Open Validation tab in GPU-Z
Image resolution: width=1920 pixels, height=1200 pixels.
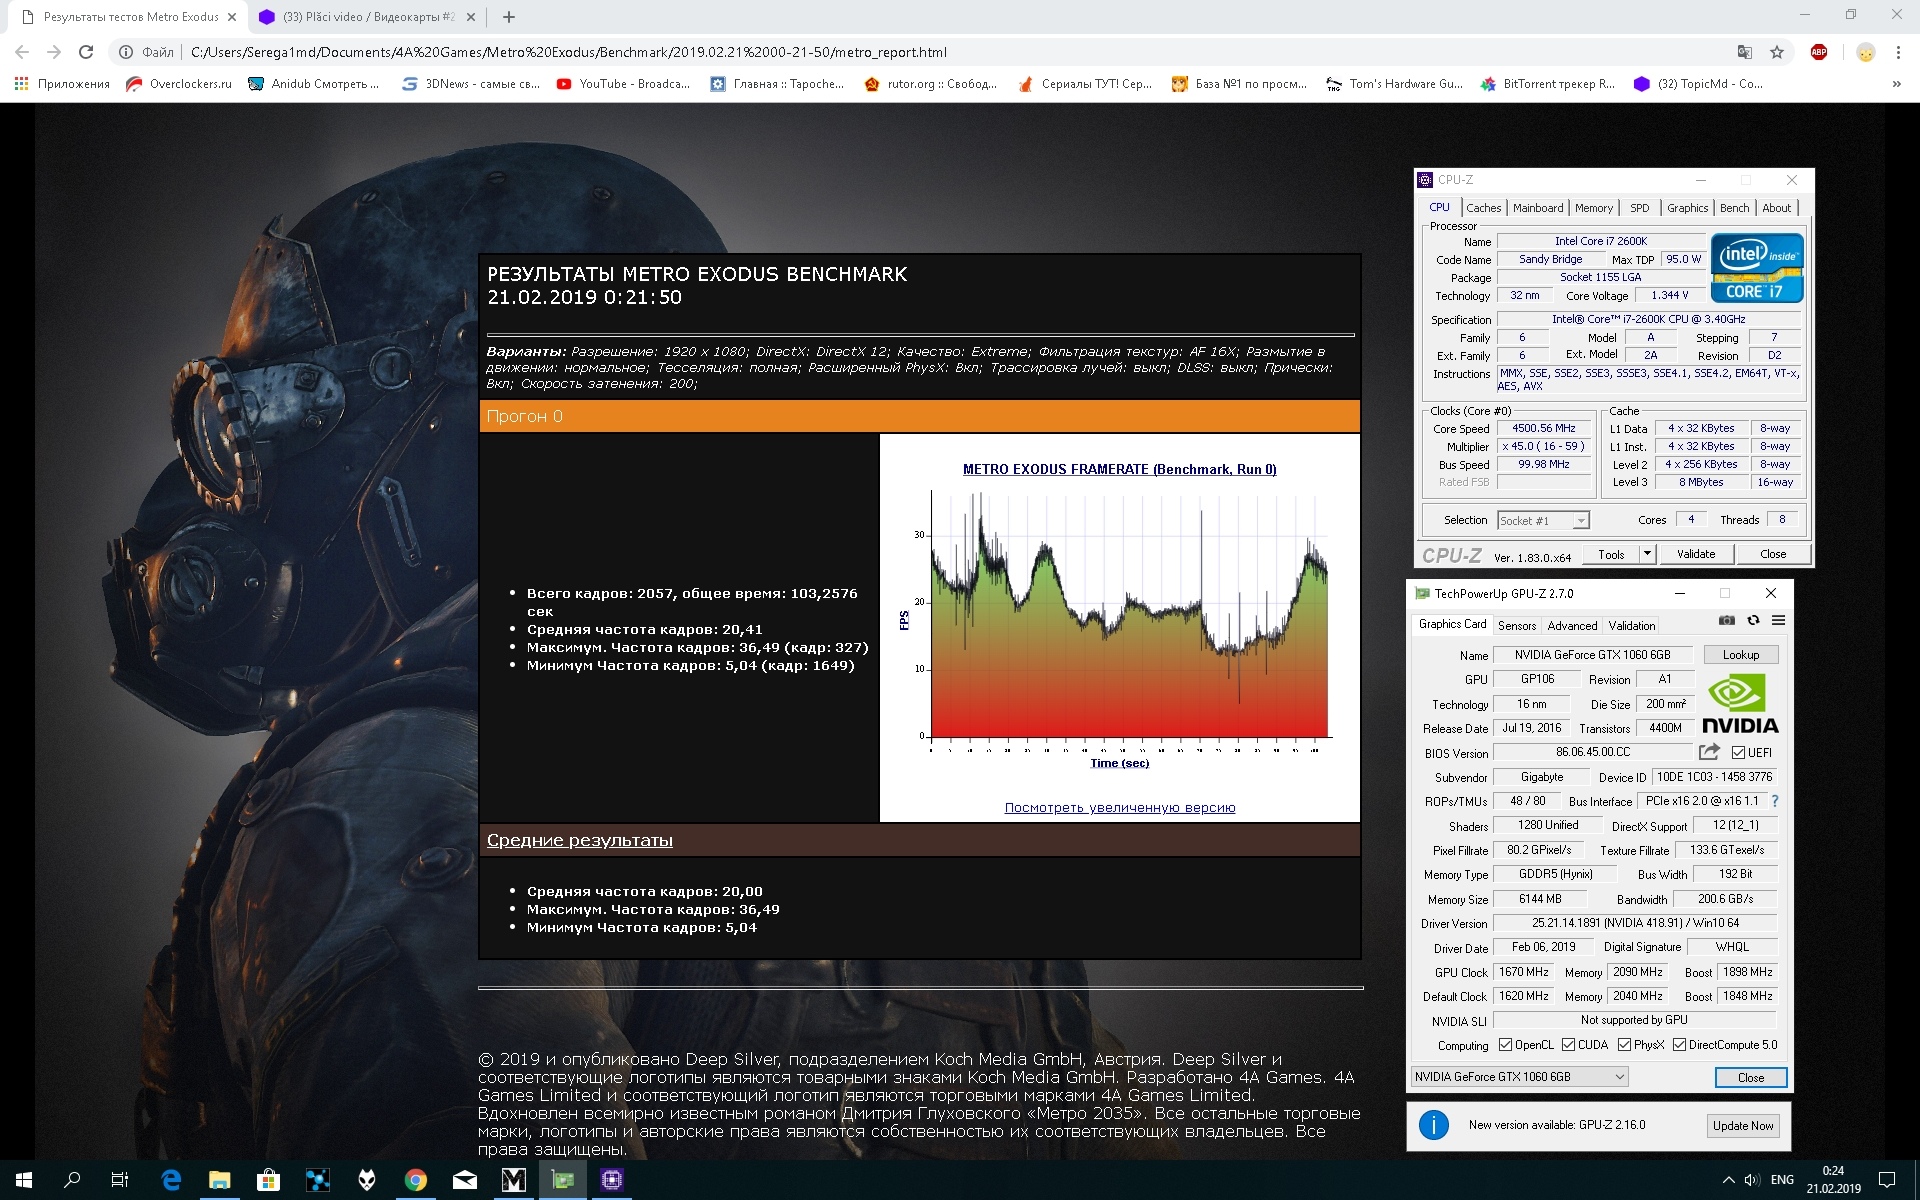[x=1631, y=626]
